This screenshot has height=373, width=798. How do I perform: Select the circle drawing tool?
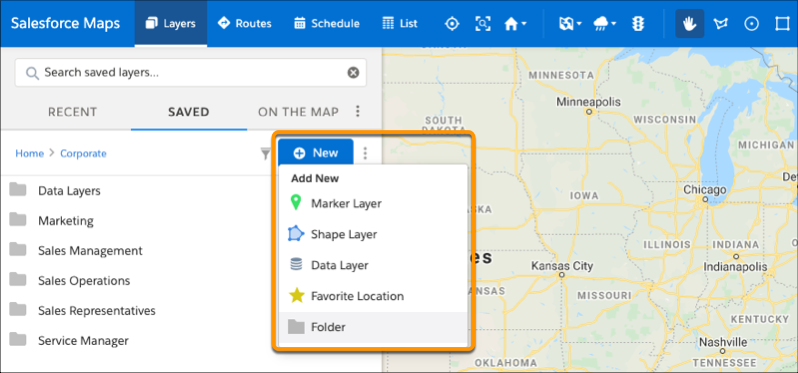pos(751,24)
